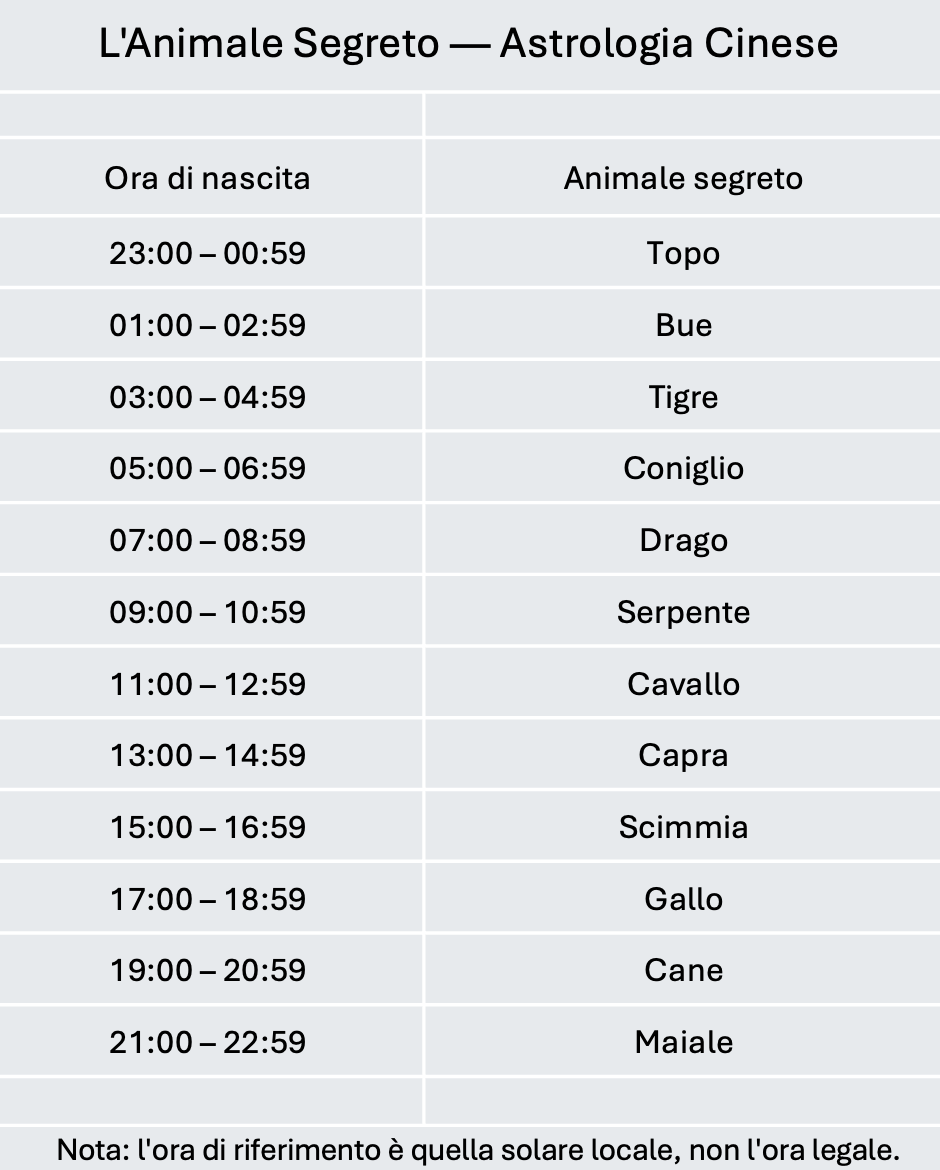940x1170 pixels.
Task: Click the Scimmia cell
Action: [x=683, y=826]
